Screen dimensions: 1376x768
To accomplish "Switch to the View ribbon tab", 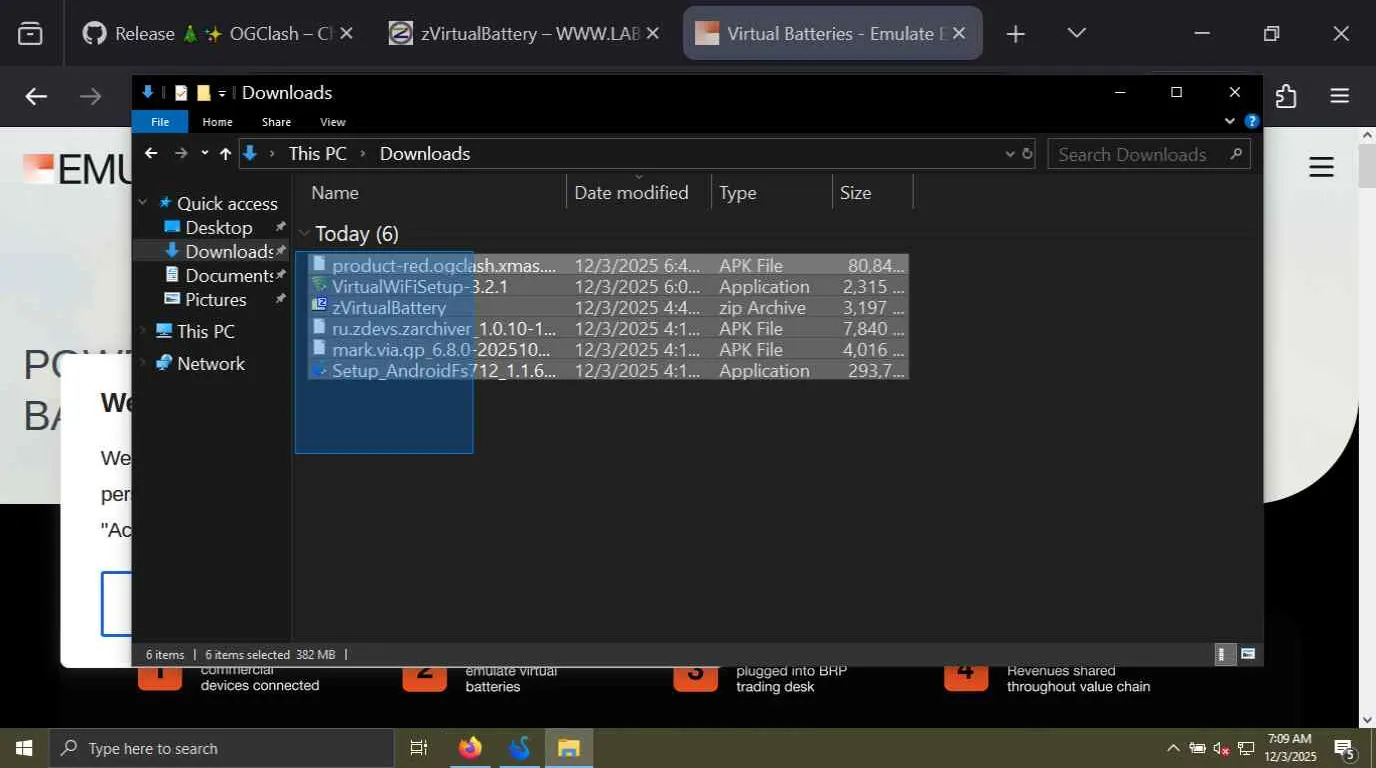I will coord(333,122).
